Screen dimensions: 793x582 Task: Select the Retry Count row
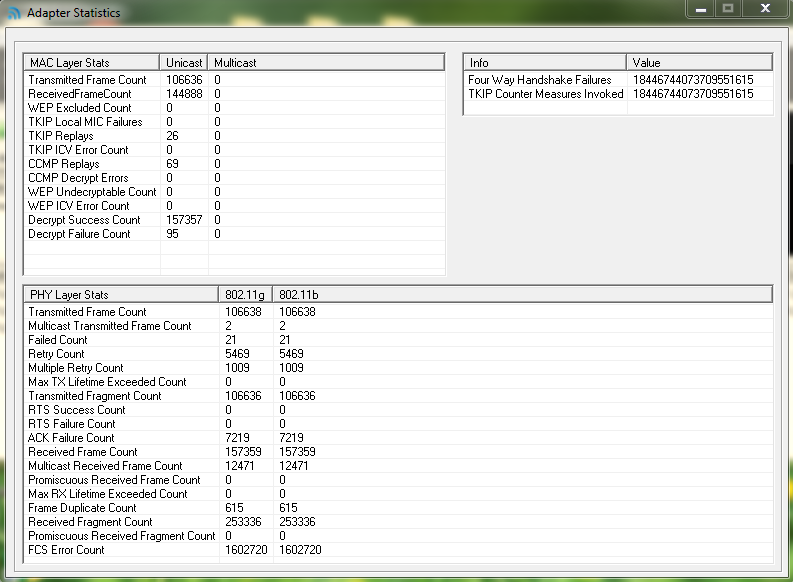pos(399,354)
